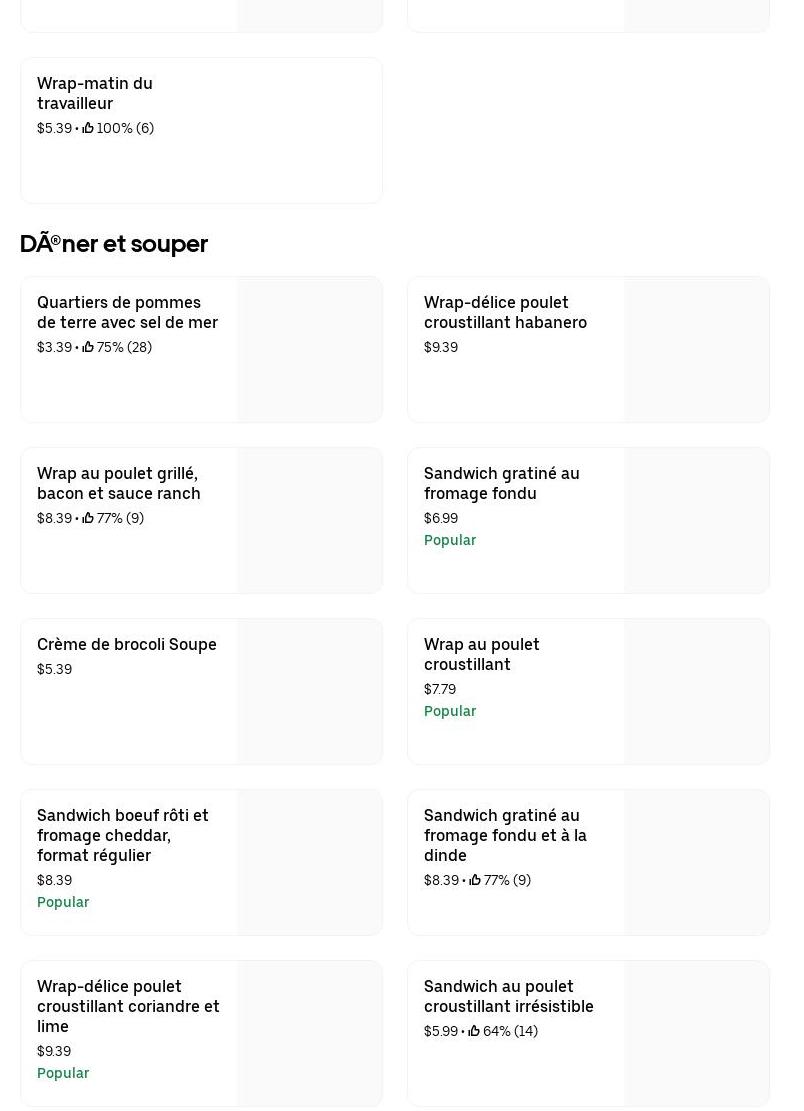This screenshot has width=804, height=1111.
Task: Click the Crème de brocoli Soupe thumbnail
Action: click(309, 691)
